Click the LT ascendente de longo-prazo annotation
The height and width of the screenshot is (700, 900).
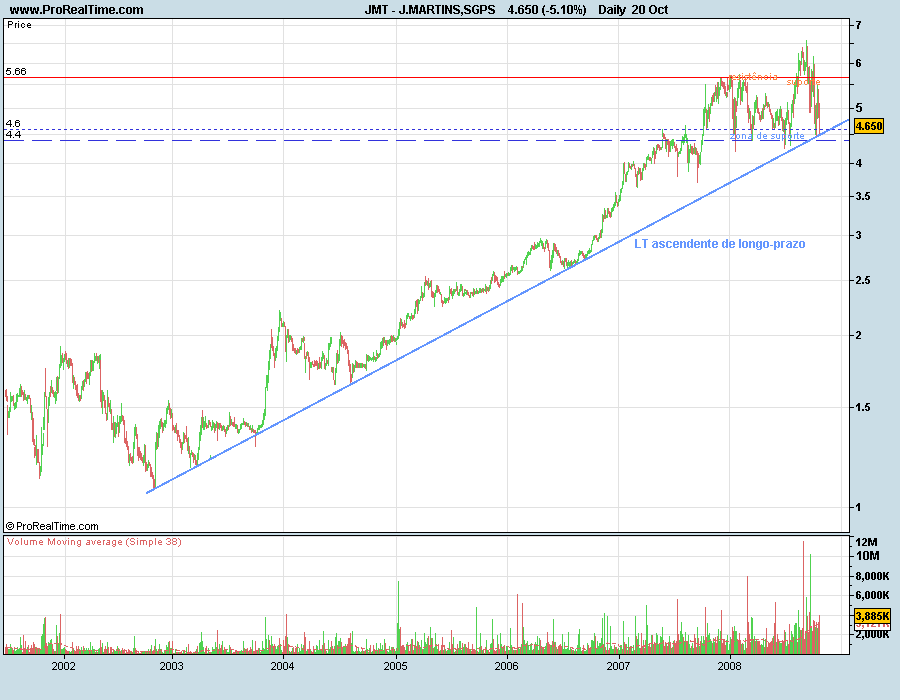point(720,244)
